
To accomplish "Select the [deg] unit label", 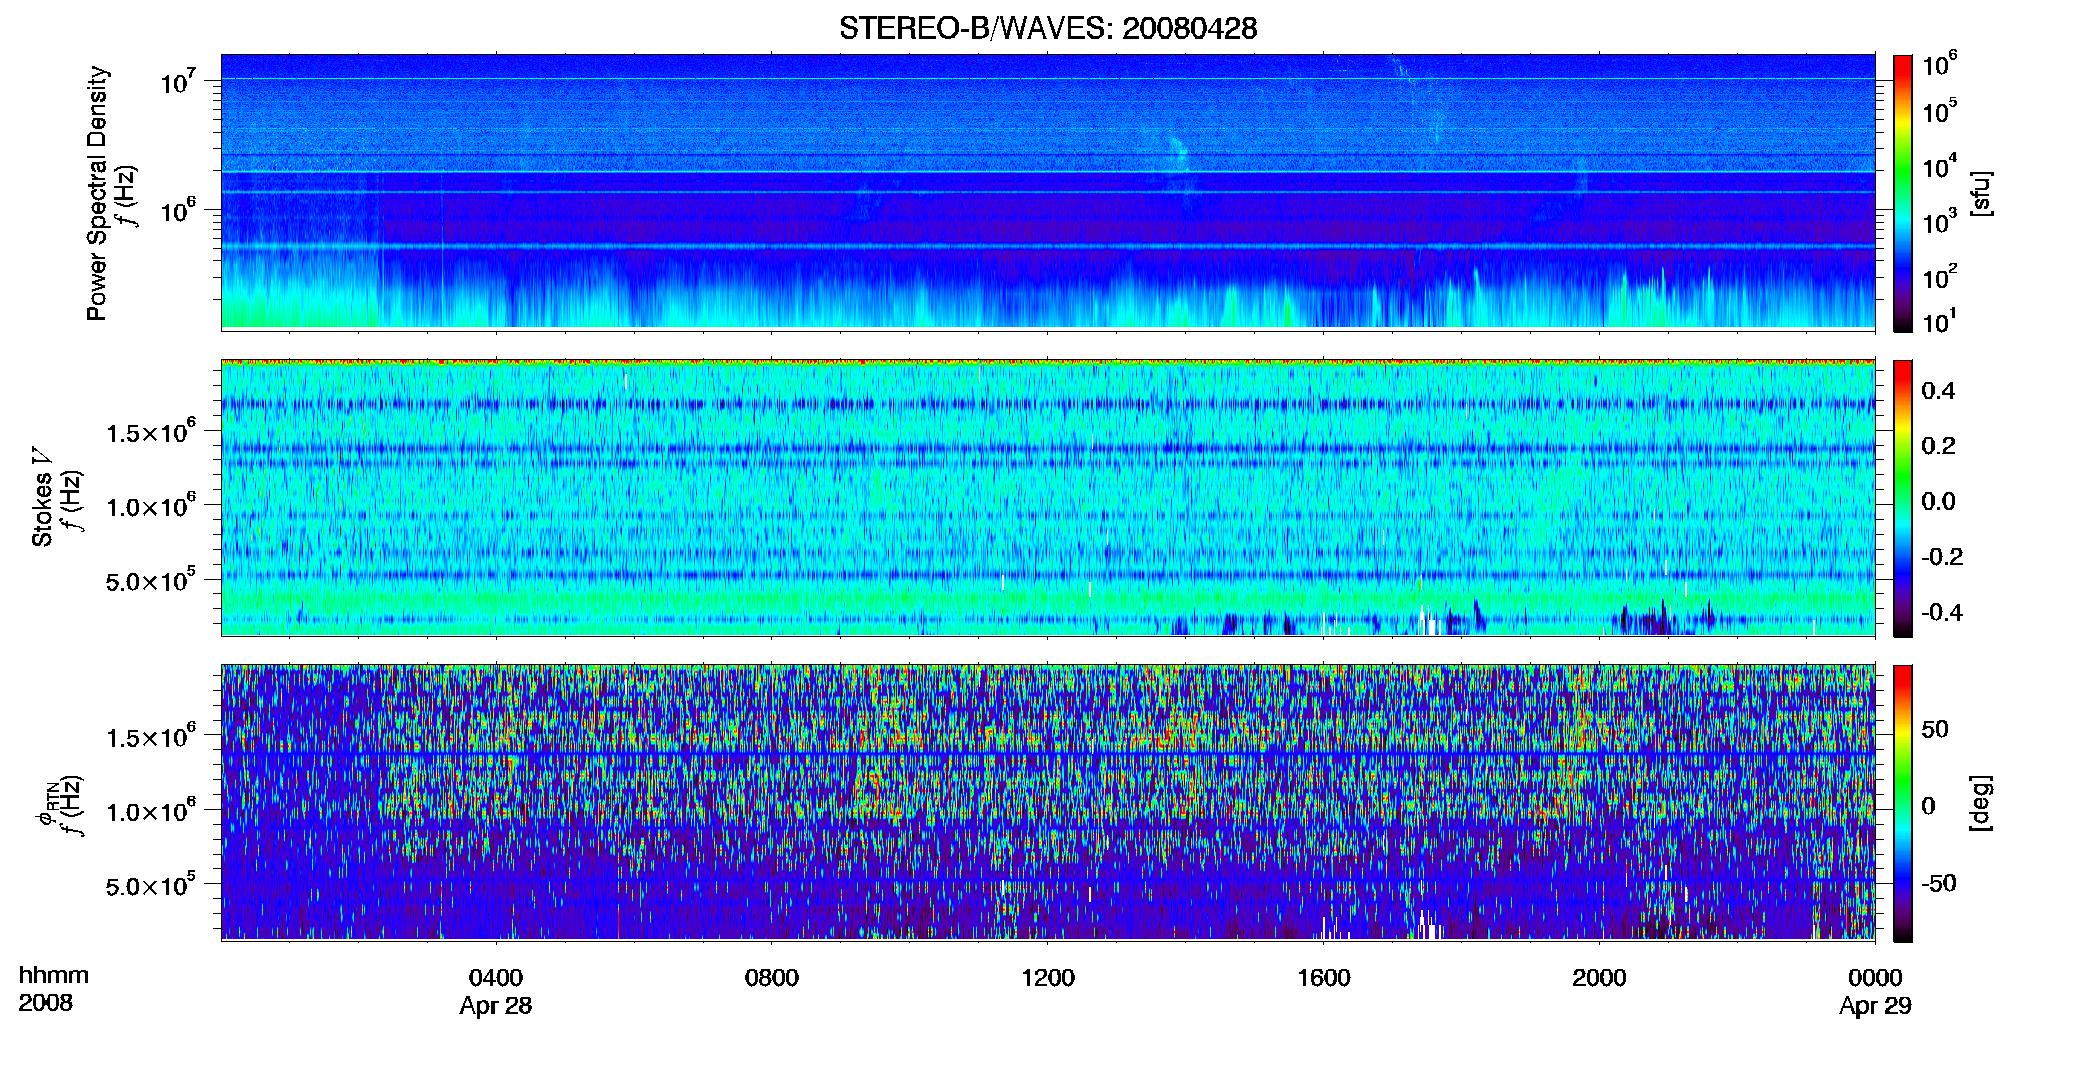I will tap(1981, 803).
